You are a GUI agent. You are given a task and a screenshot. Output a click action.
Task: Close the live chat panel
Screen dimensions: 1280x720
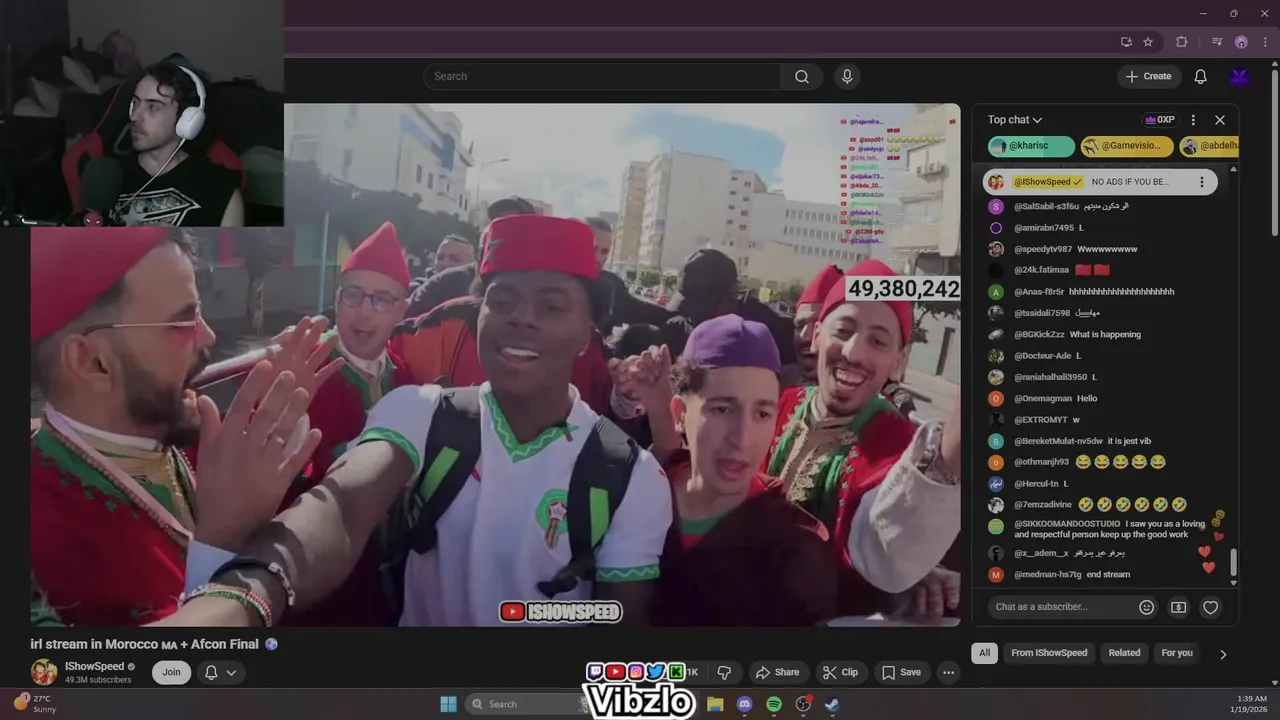(1220, 120)
